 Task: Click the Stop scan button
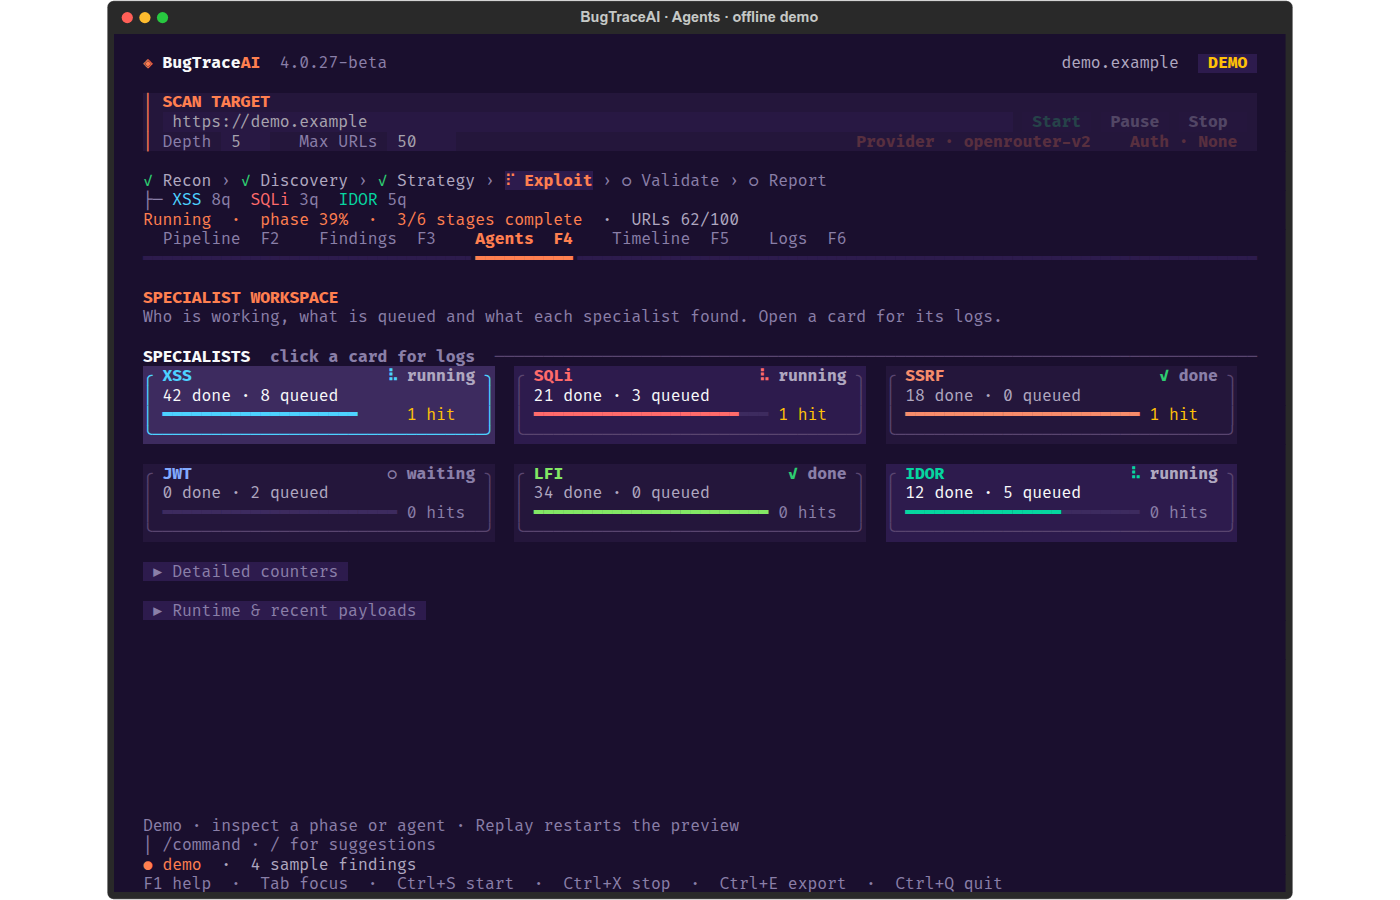1208,122
